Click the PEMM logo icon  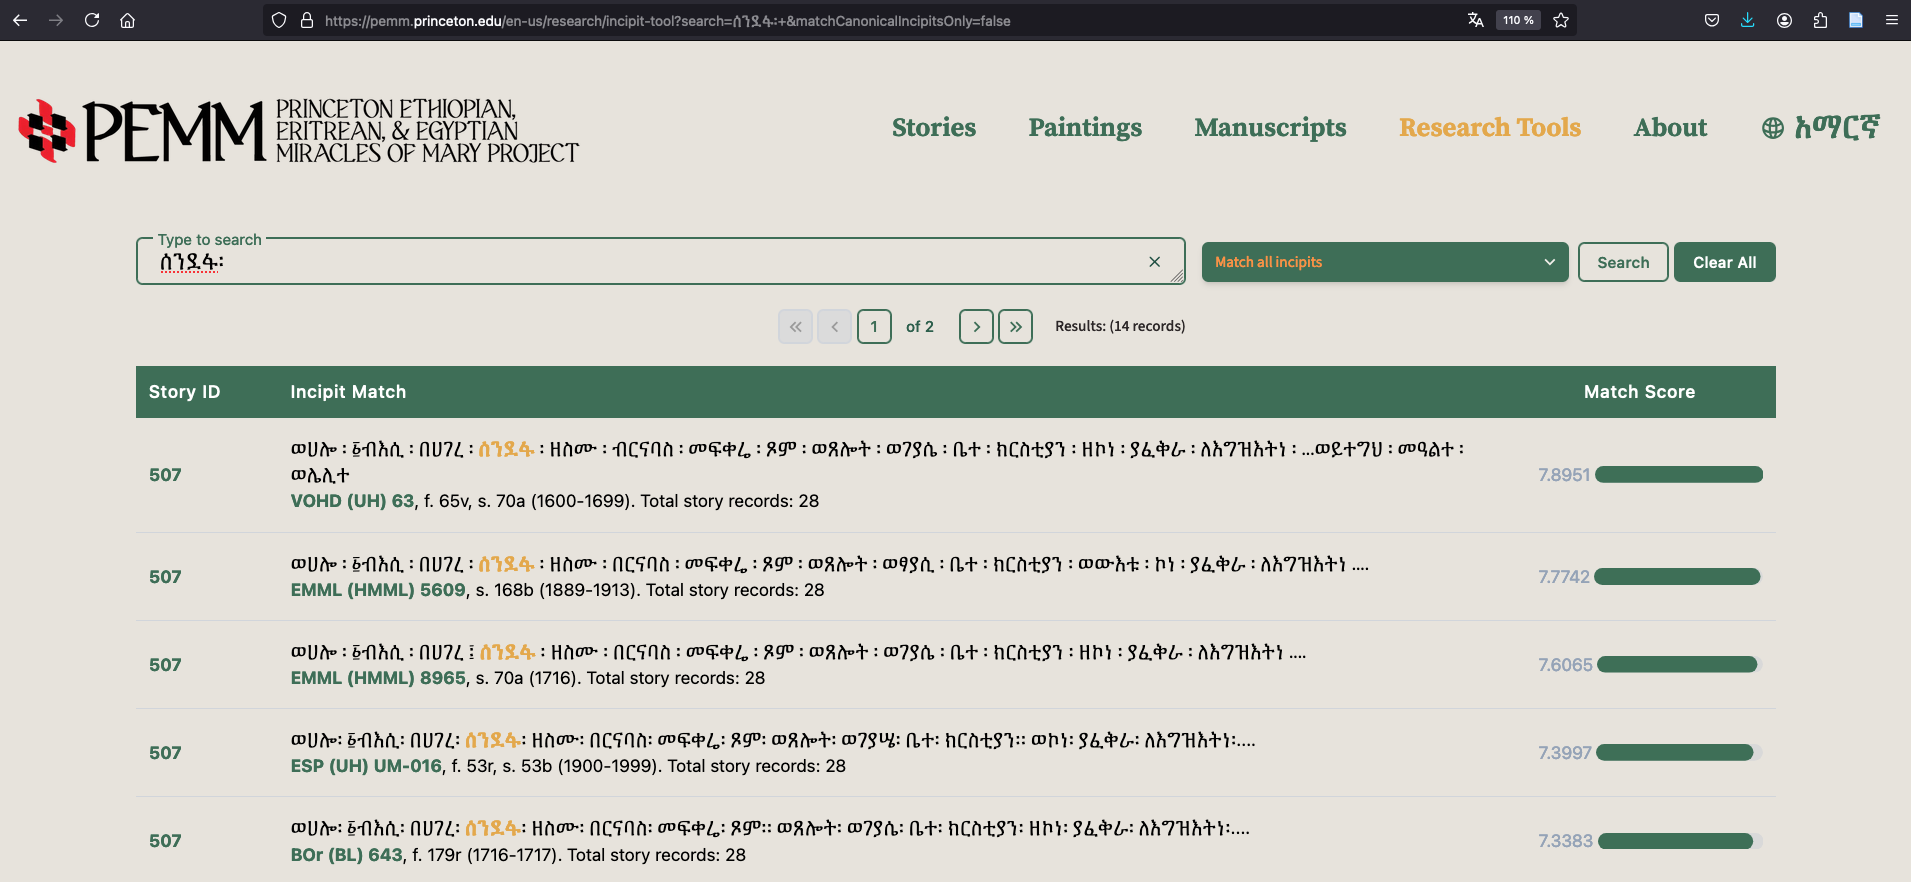coord(47,130)
